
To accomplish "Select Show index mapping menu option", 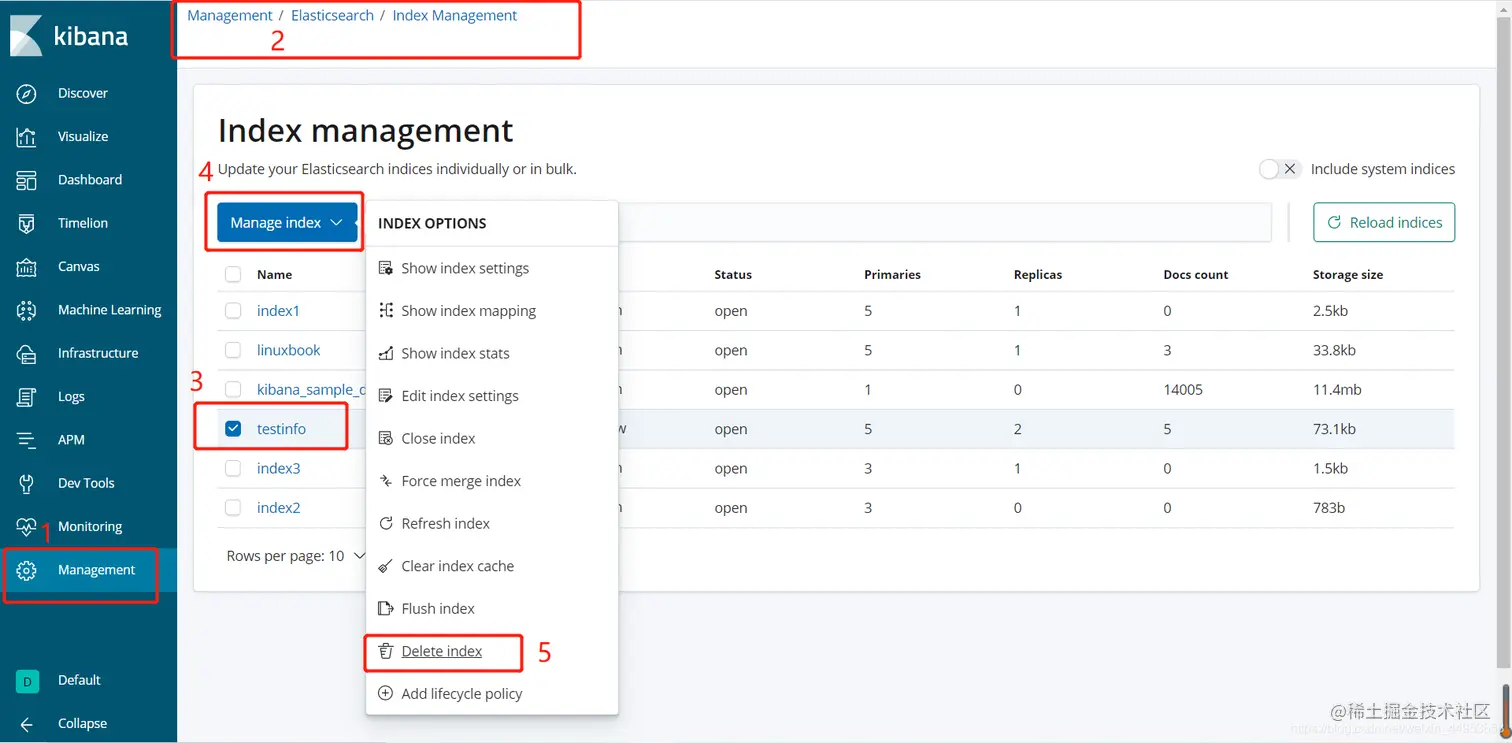I will tap(492, 311).
